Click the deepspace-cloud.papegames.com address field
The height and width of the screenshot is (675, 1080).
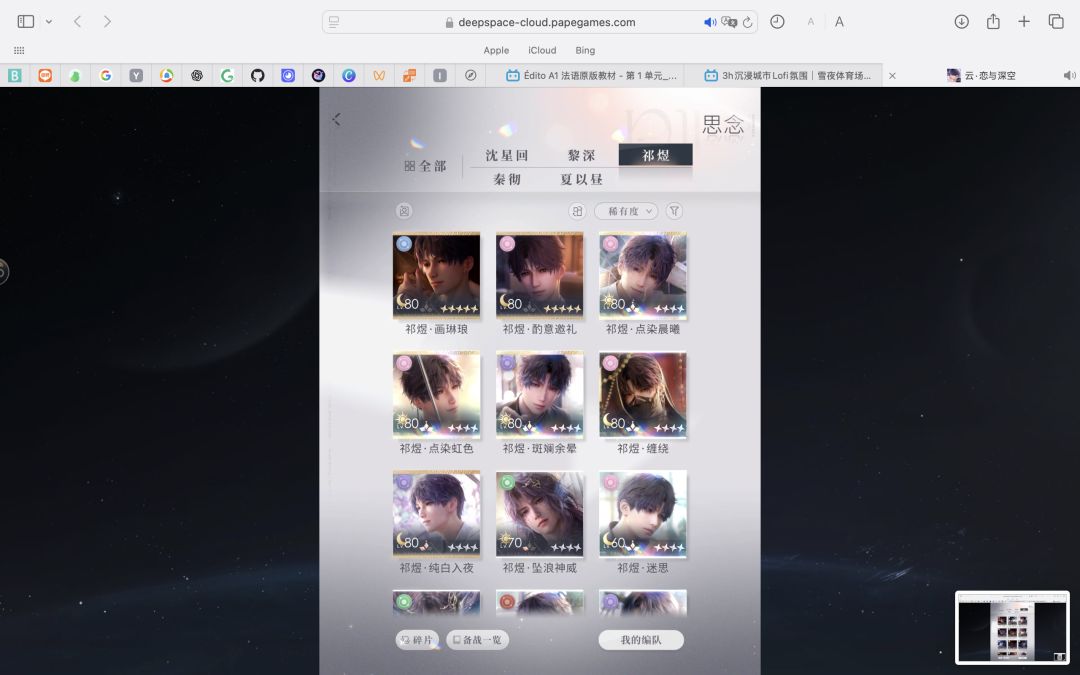pos(539,22)
